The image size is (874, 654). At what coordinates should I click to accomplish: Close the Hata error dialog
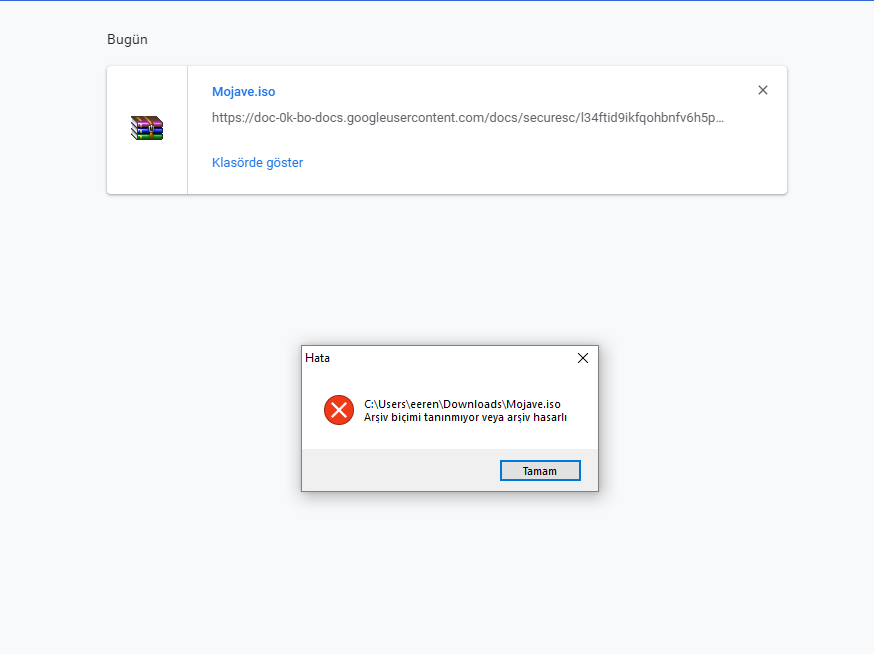pos(583,358)
